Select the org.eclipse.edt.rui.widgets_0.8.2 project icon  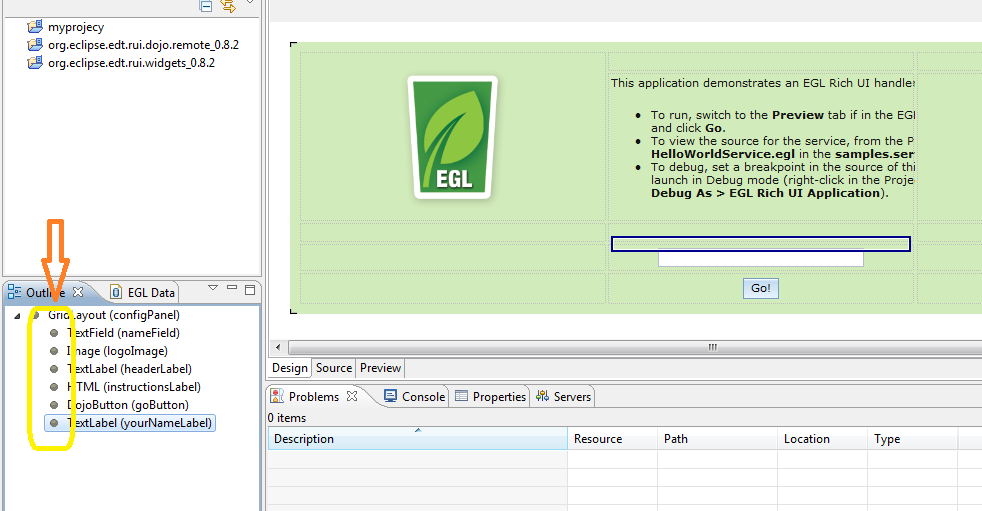pyautogui.click(x=35, y=63)
